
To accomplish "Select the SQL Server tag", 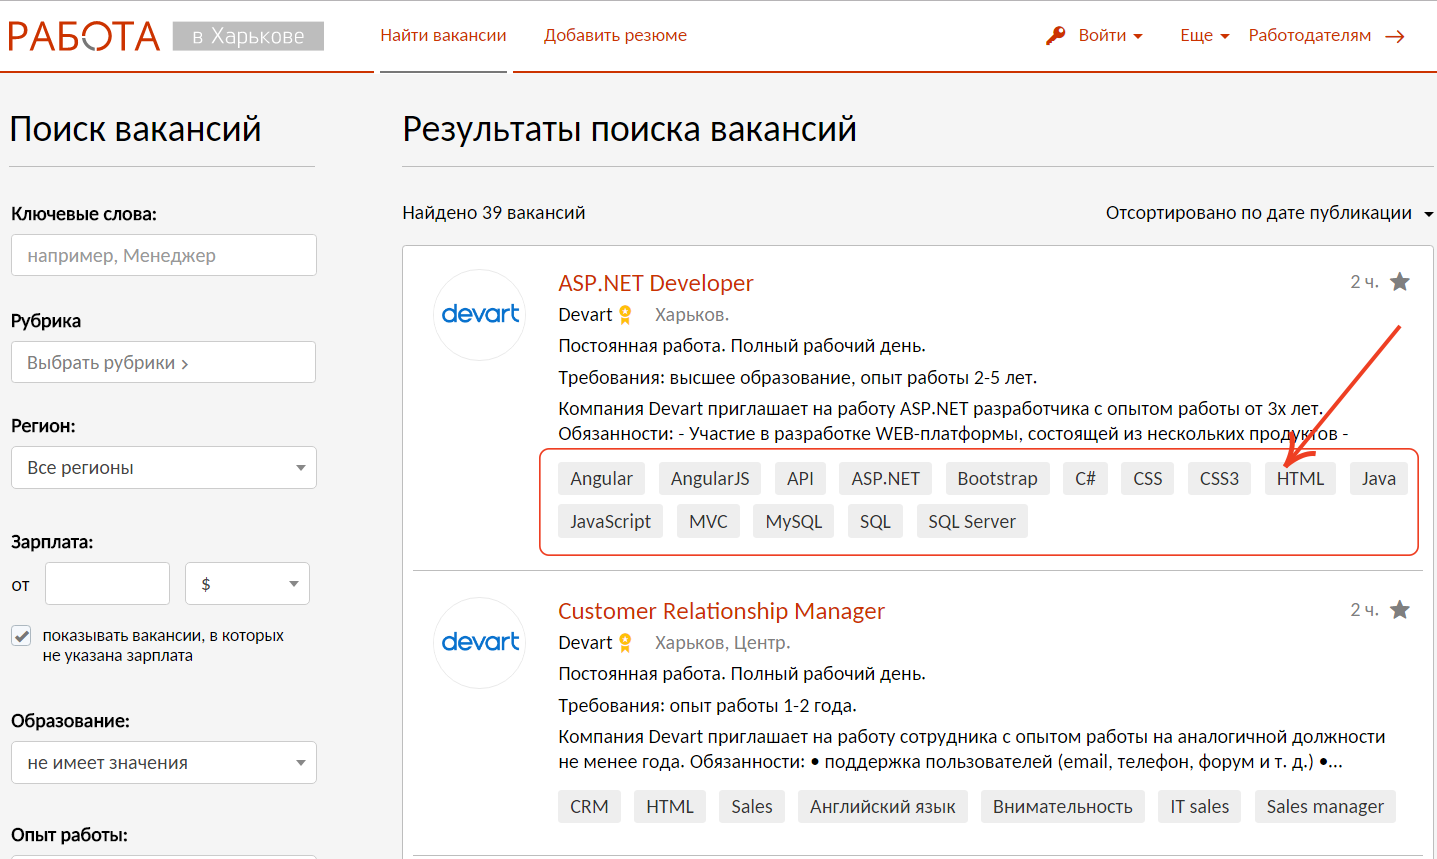I will coord(972,522).
